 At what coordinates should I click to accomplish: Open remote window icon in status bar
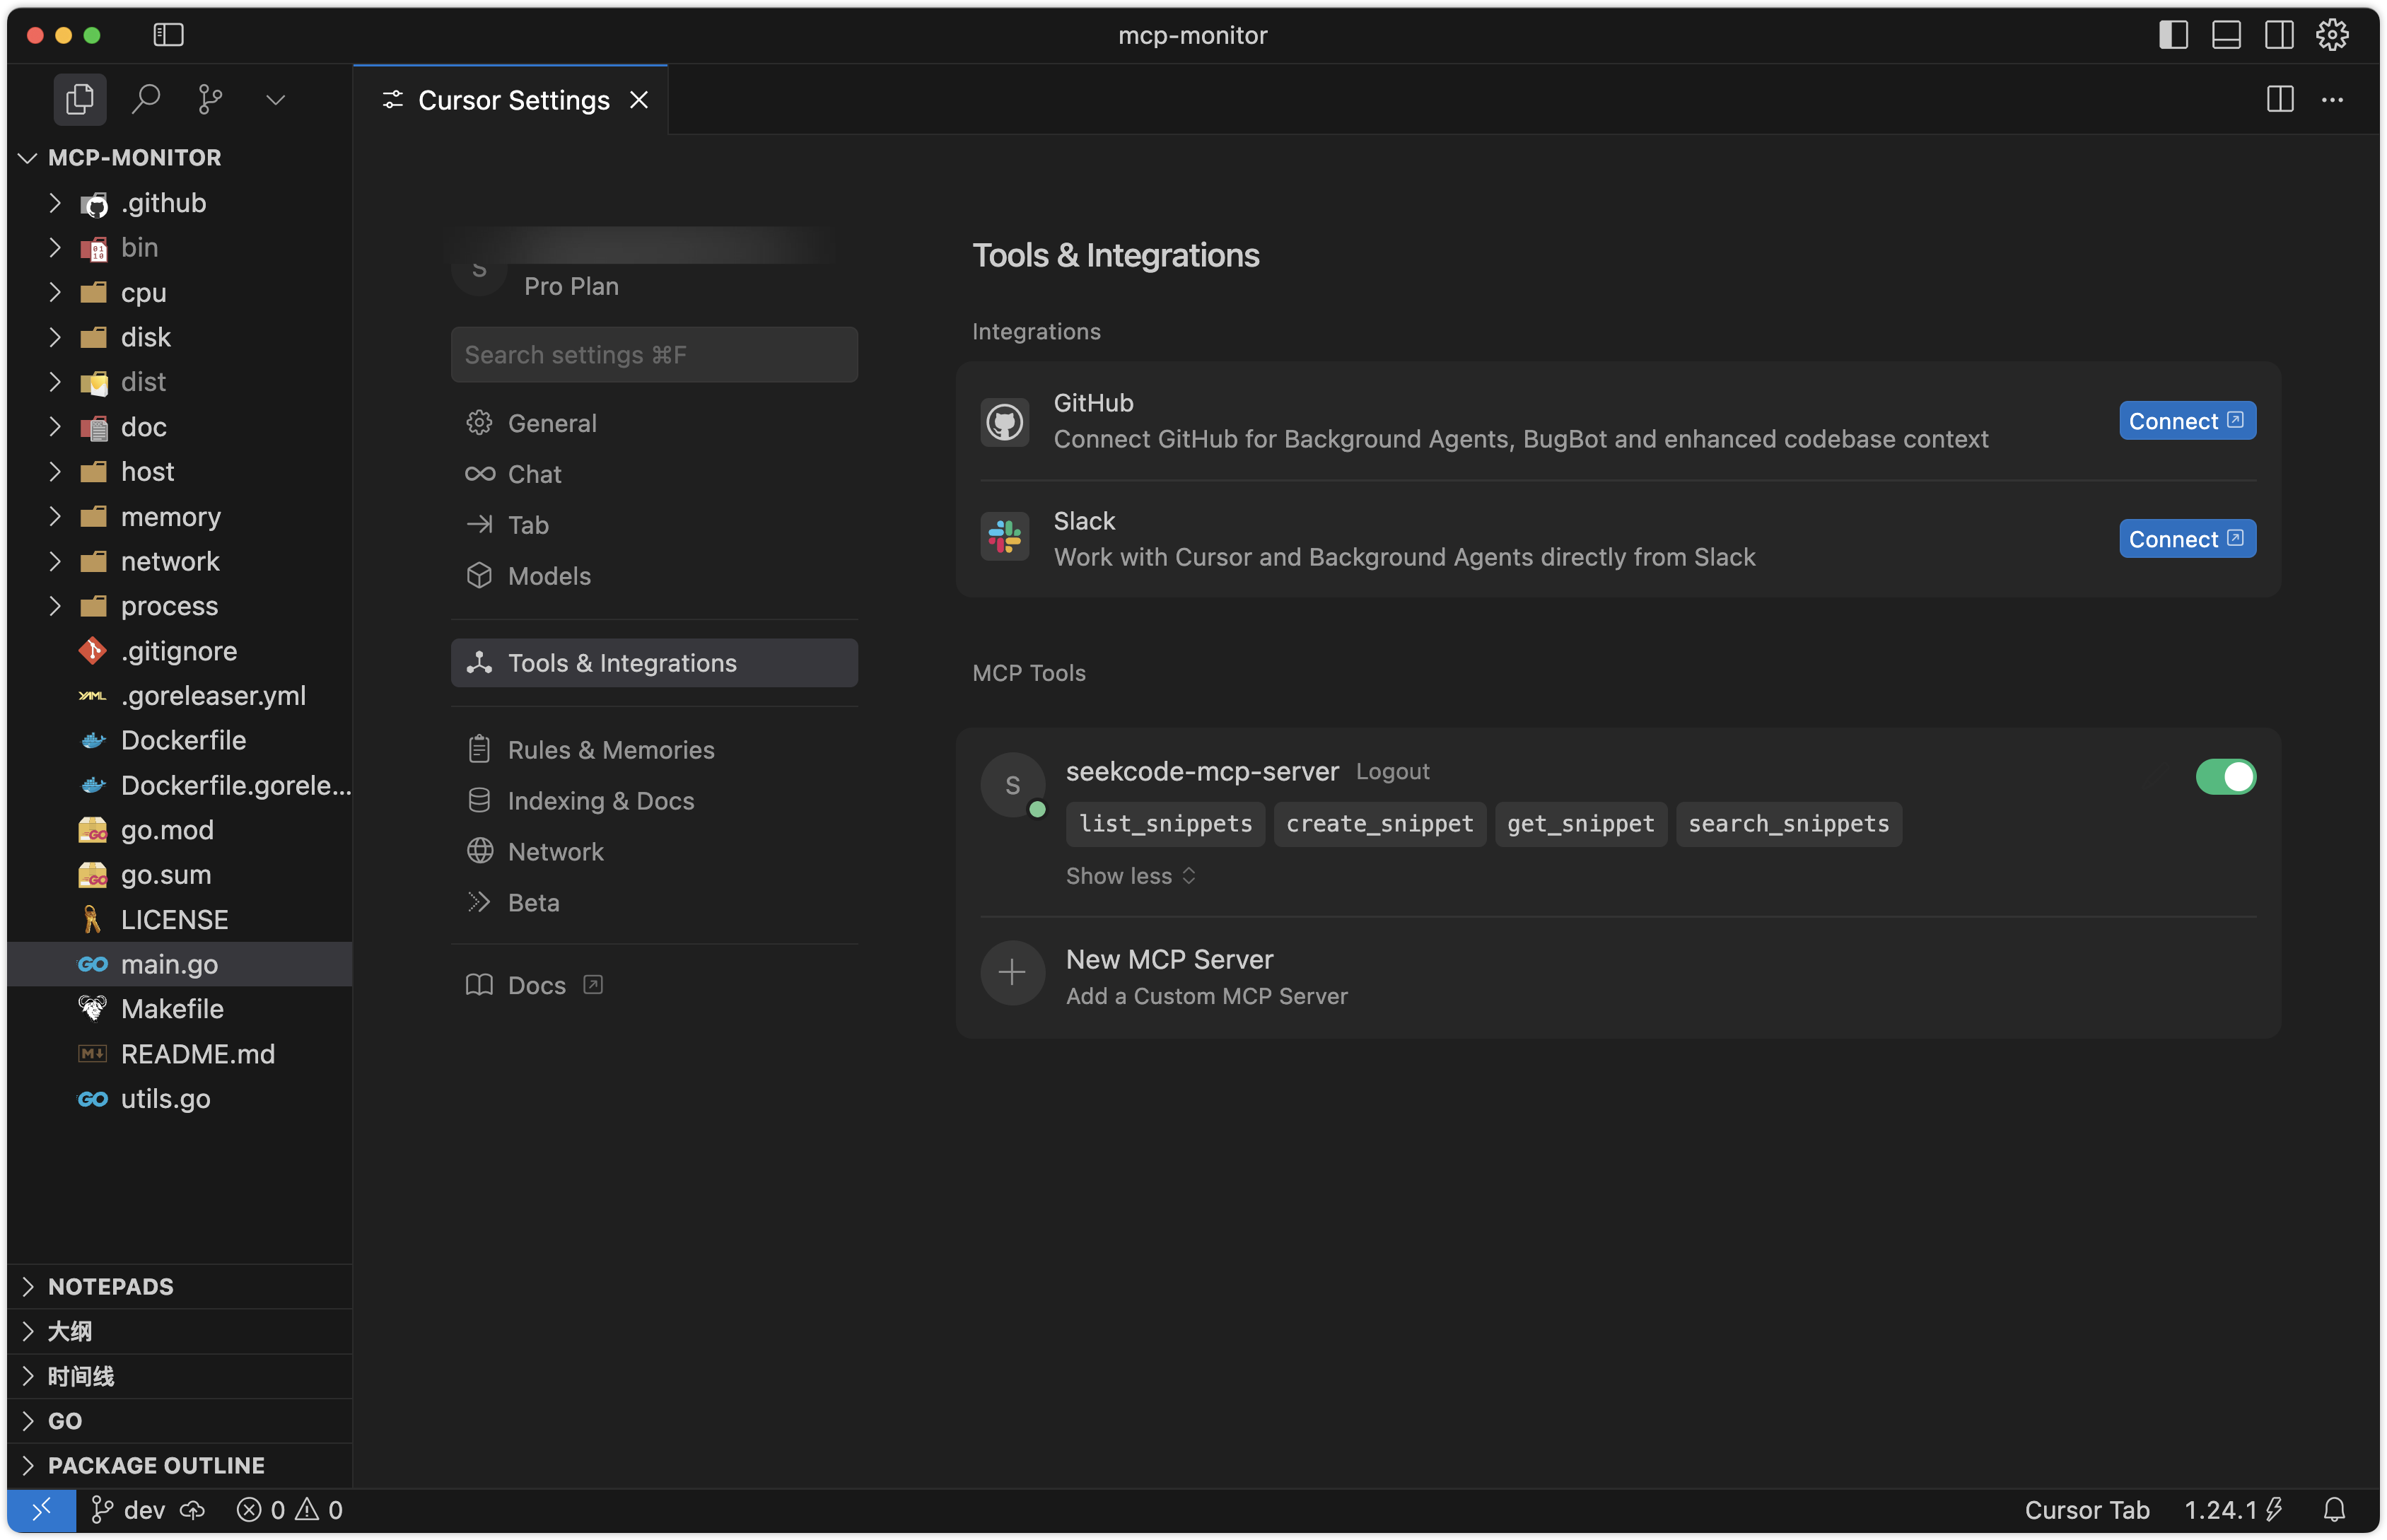(41, 1511)
